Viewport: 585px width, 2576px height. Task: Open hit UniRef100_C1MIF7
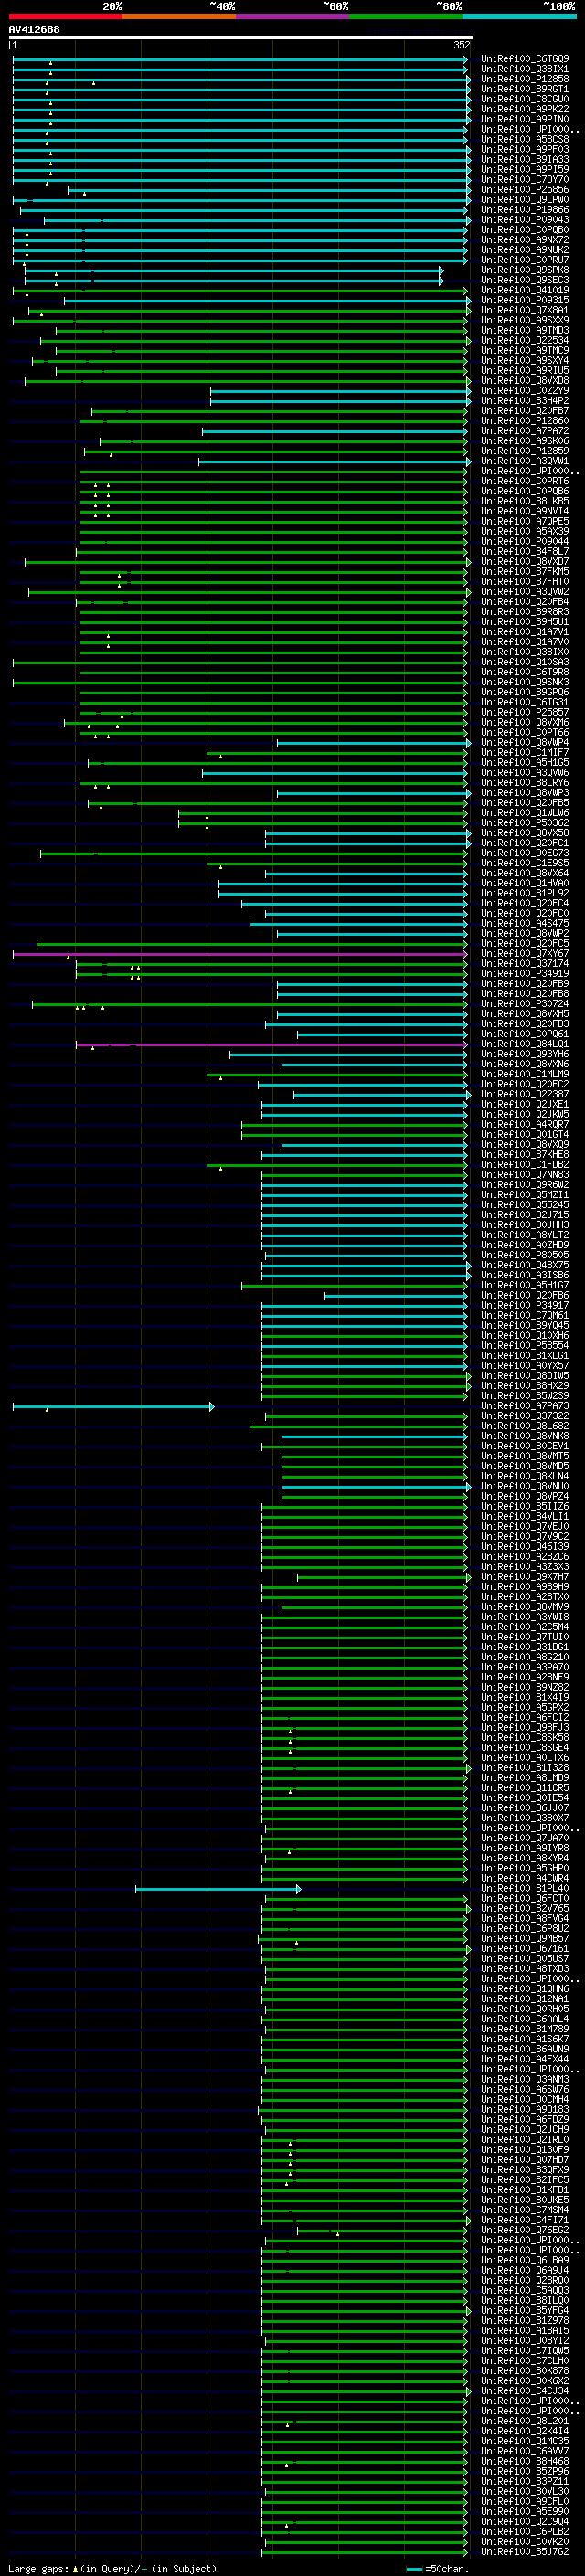tap(525, 752)
